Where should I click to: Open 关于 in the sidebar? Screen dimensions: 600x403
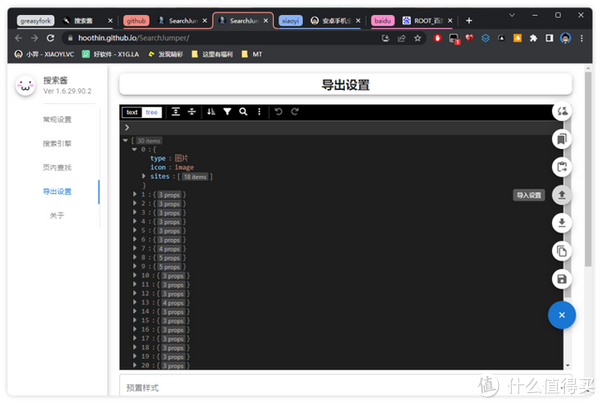pos(57,215)
